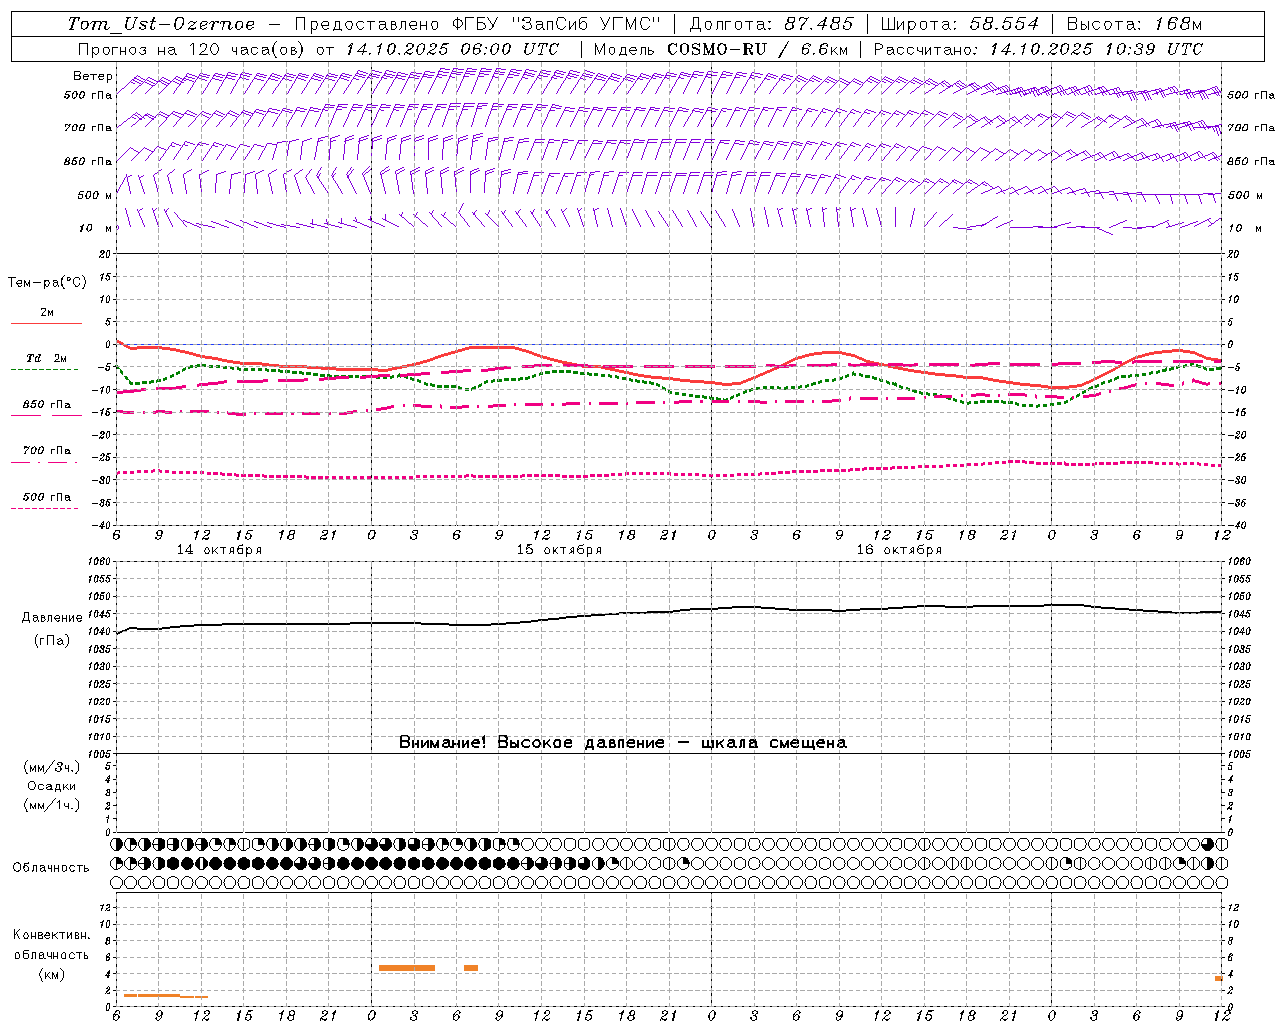Click the longitude value "Долгота: 87.485"
The width and height of the screenshot is (1280, 1024).
click(772, 24)
